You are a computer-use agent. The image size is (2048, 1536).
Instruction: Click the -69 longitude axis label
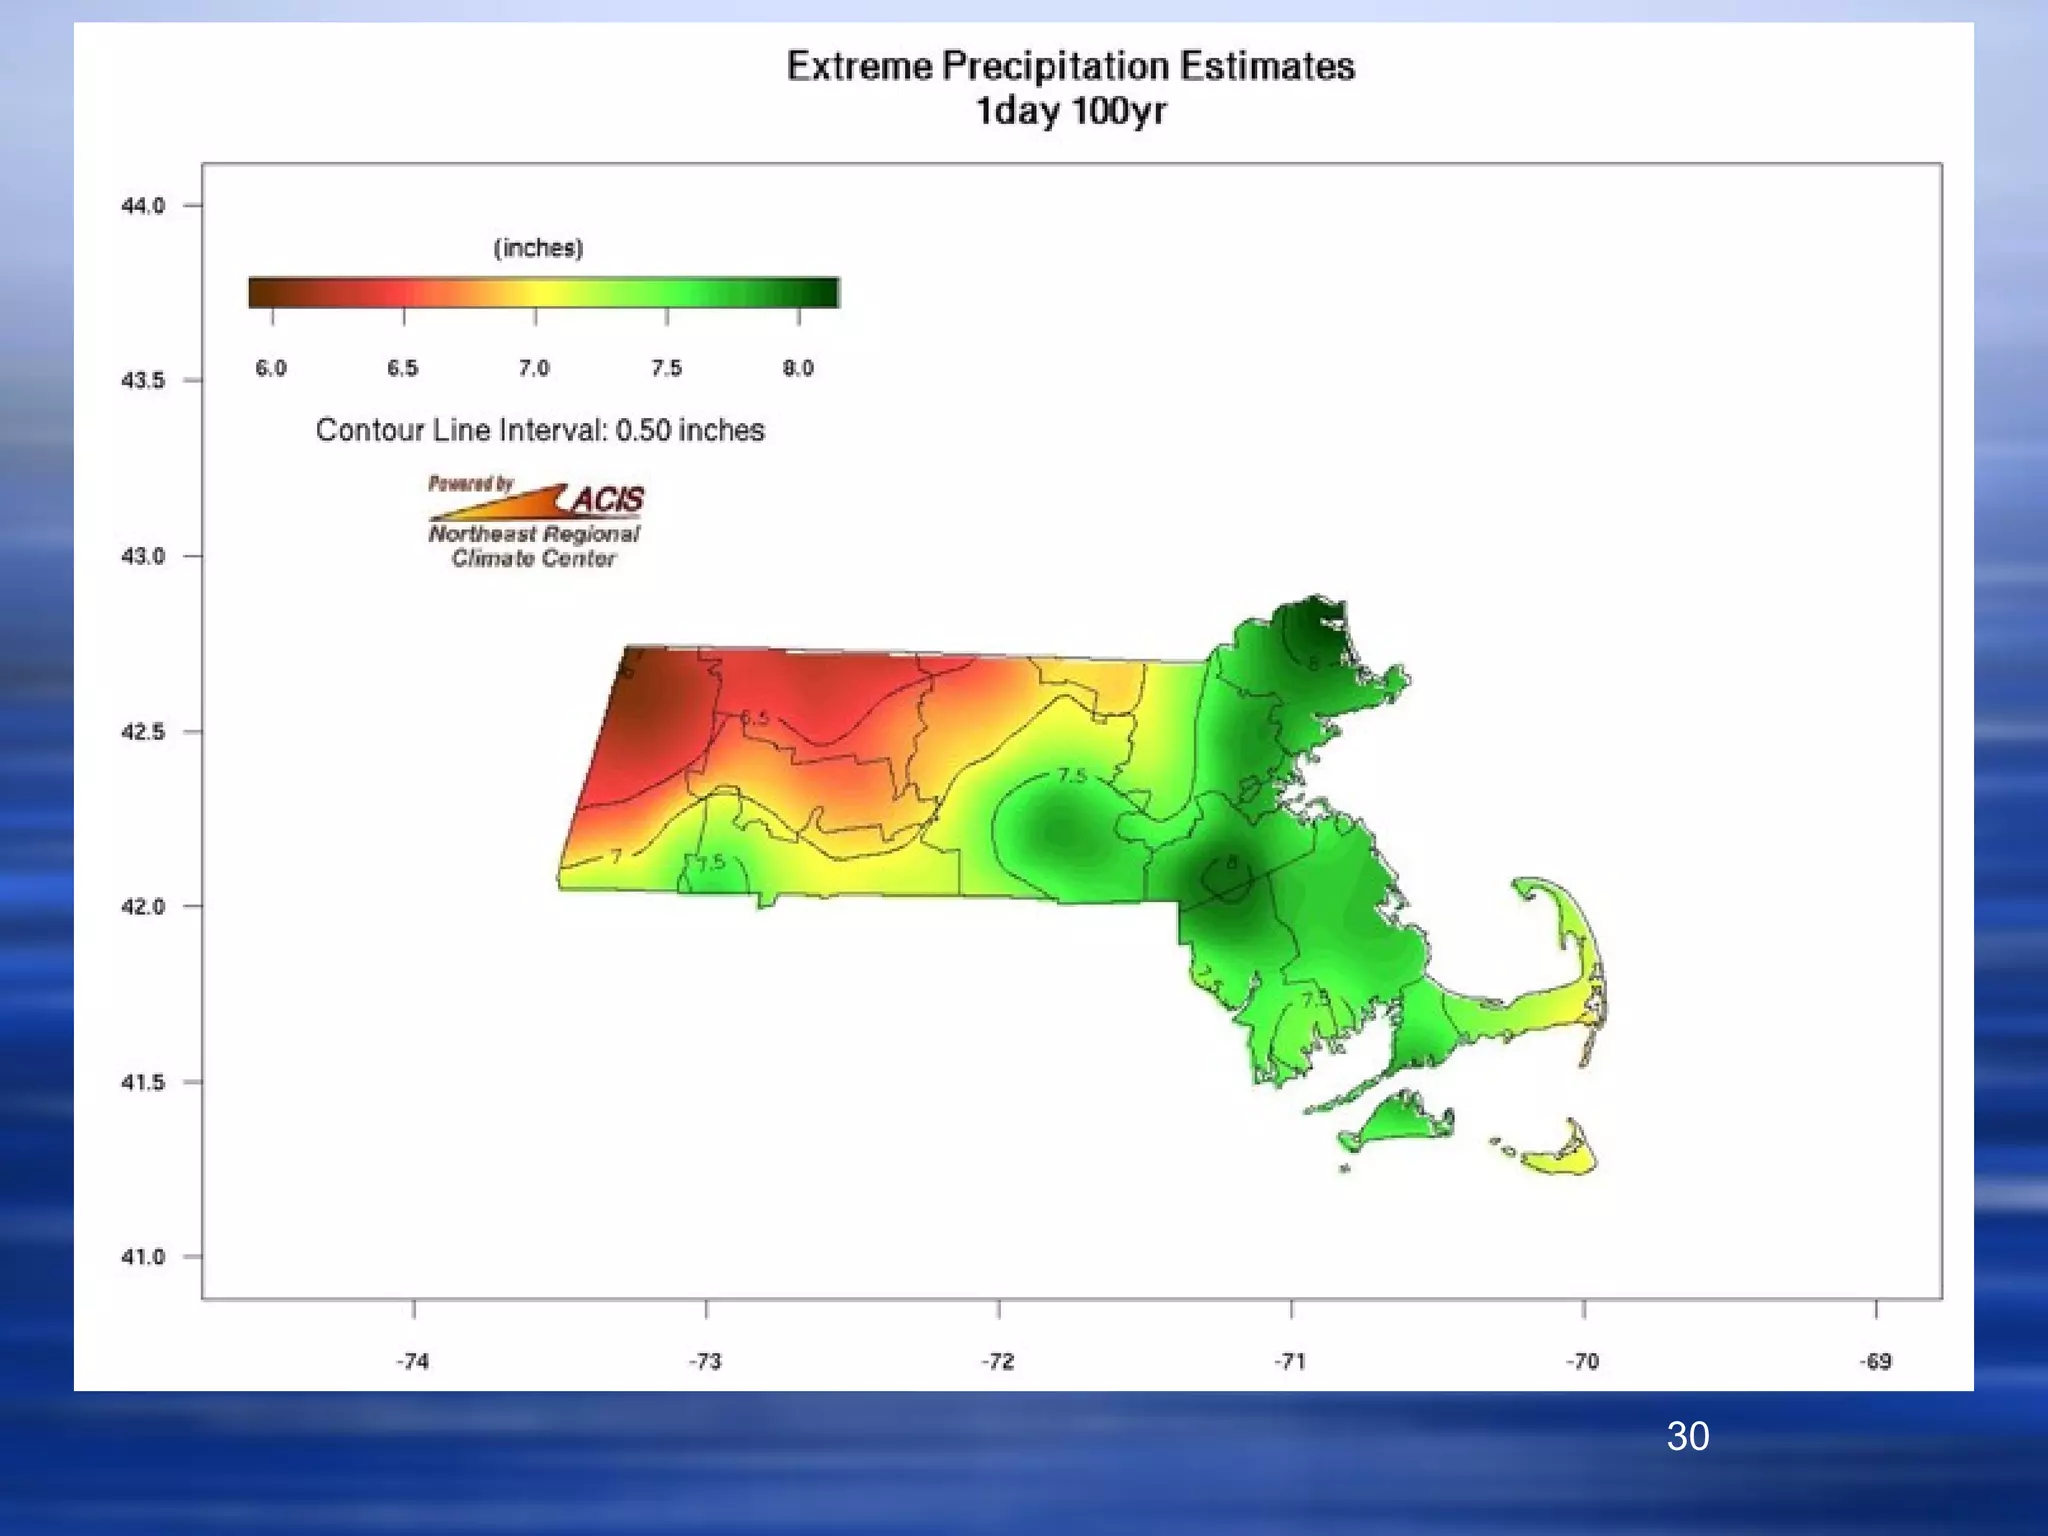[1876, 1361]
